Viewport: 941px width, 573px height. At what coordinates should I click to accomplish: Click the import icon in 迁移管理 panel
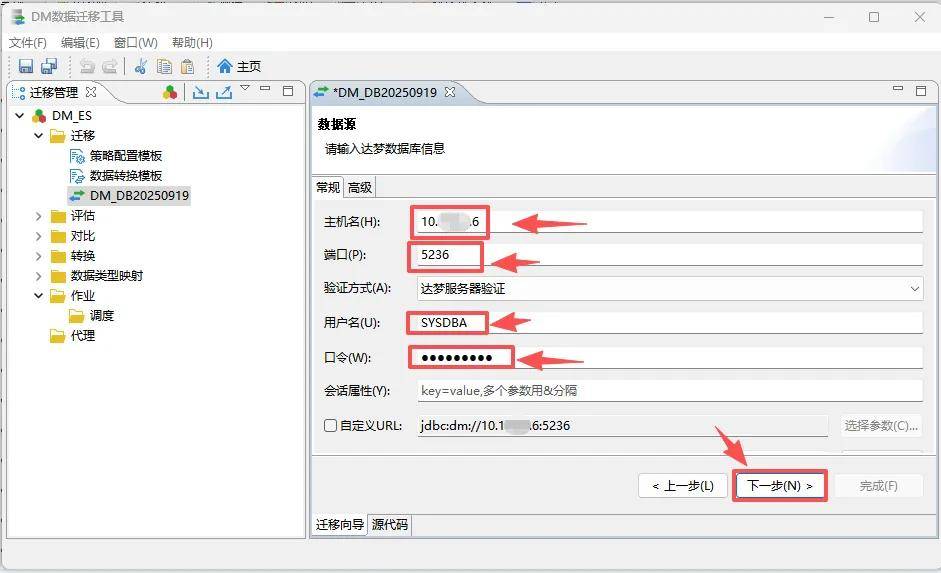pyautogui.click(x=201, y=92)
